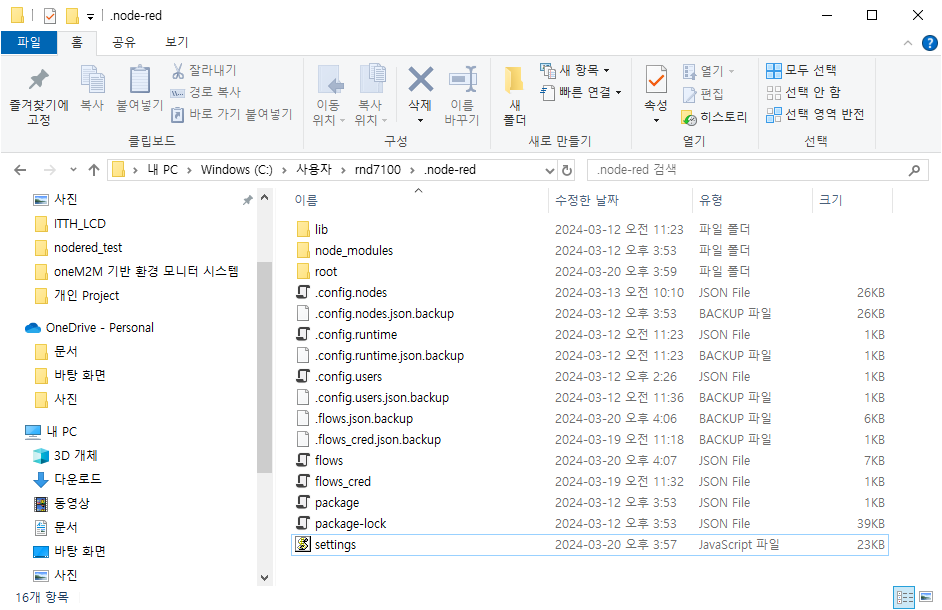Click 이름 바꾸기 (Rename) icon
942x610 pixels.
462,95
